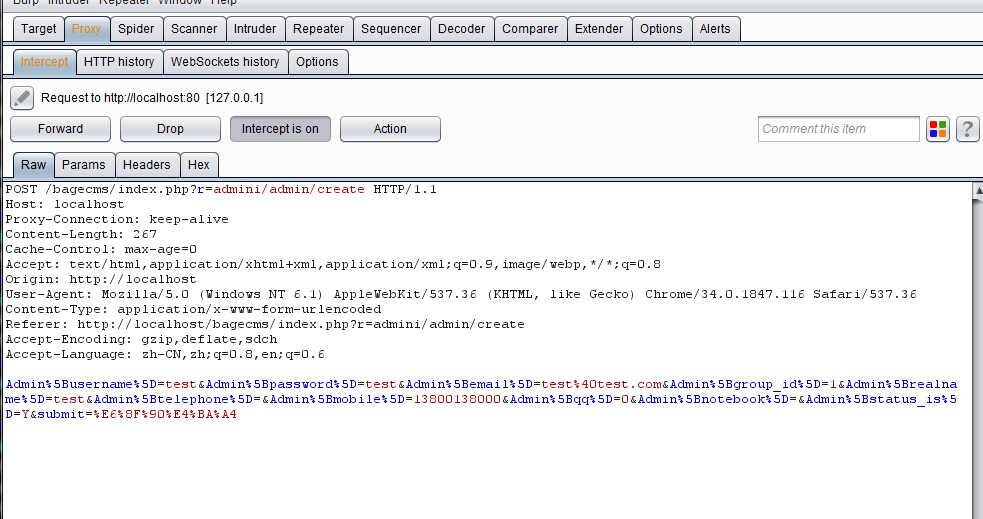The width and height of the screenshot is (983, 519).
Task: Click the Origin: http://localhost line
Action: 100,280
